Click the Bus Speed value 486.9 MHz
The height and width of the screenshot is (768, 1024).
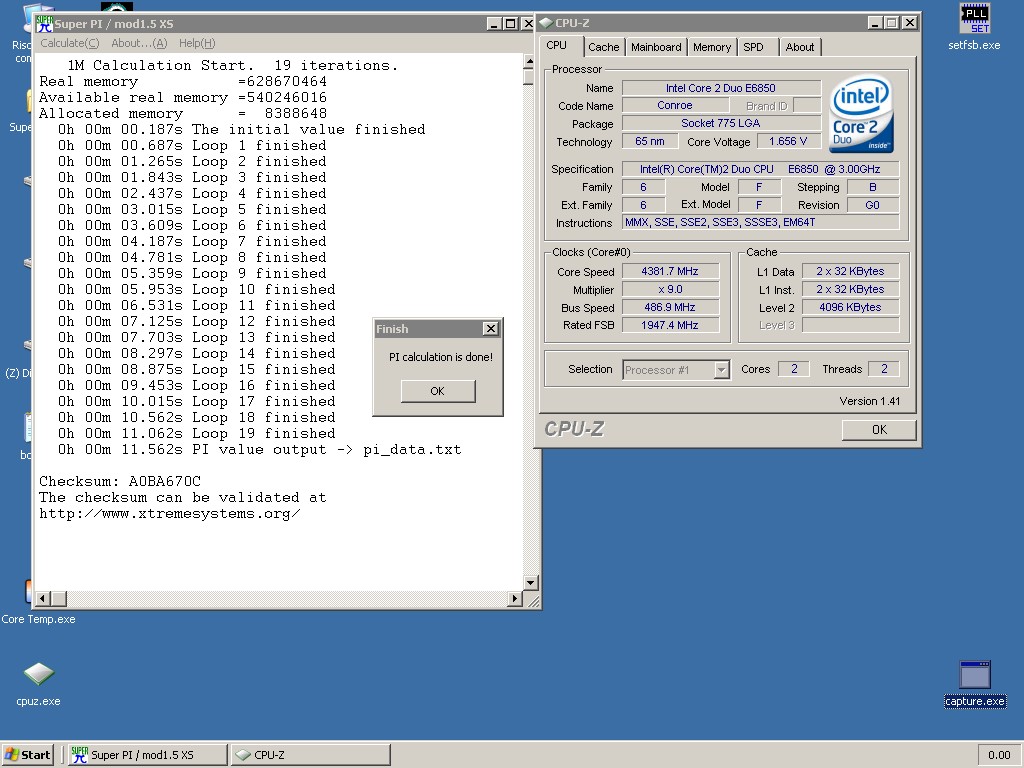pyautogui.click(x=670, y=307)
